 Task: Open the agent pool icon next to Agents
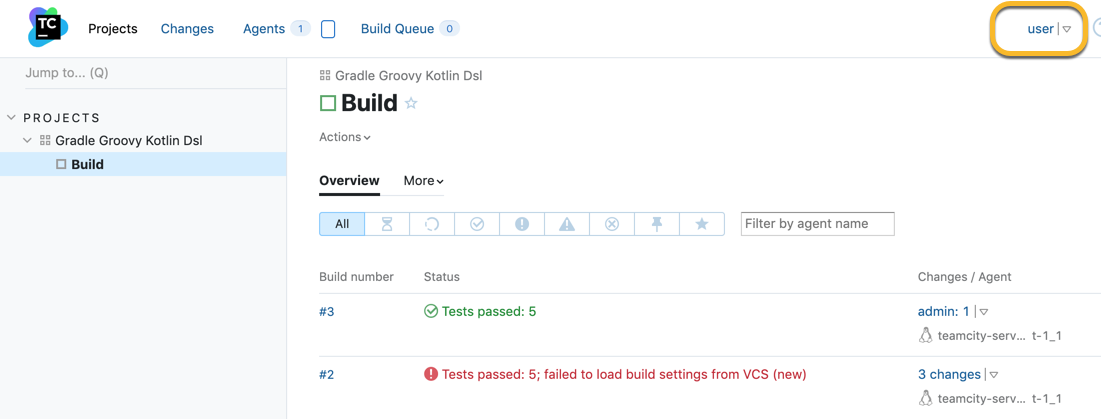(328, 29)
